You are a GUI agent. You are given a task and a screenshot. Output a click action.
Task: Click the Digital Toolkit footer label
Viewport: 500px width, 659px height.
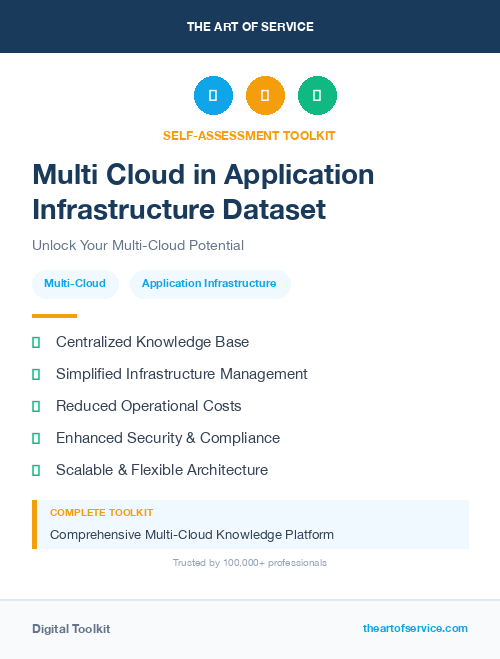coord(71,629)
